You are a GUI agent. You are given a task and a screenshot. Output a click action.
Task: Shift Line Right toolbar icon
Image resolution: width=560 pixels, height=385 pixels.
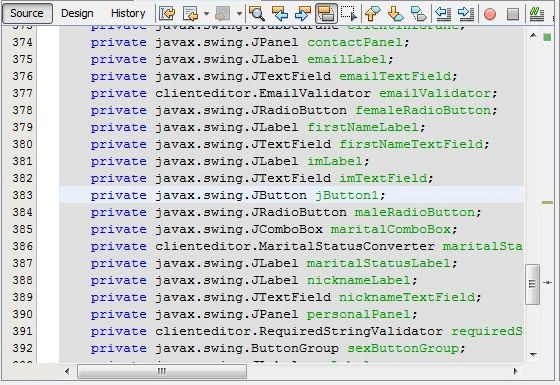[466, 14]
